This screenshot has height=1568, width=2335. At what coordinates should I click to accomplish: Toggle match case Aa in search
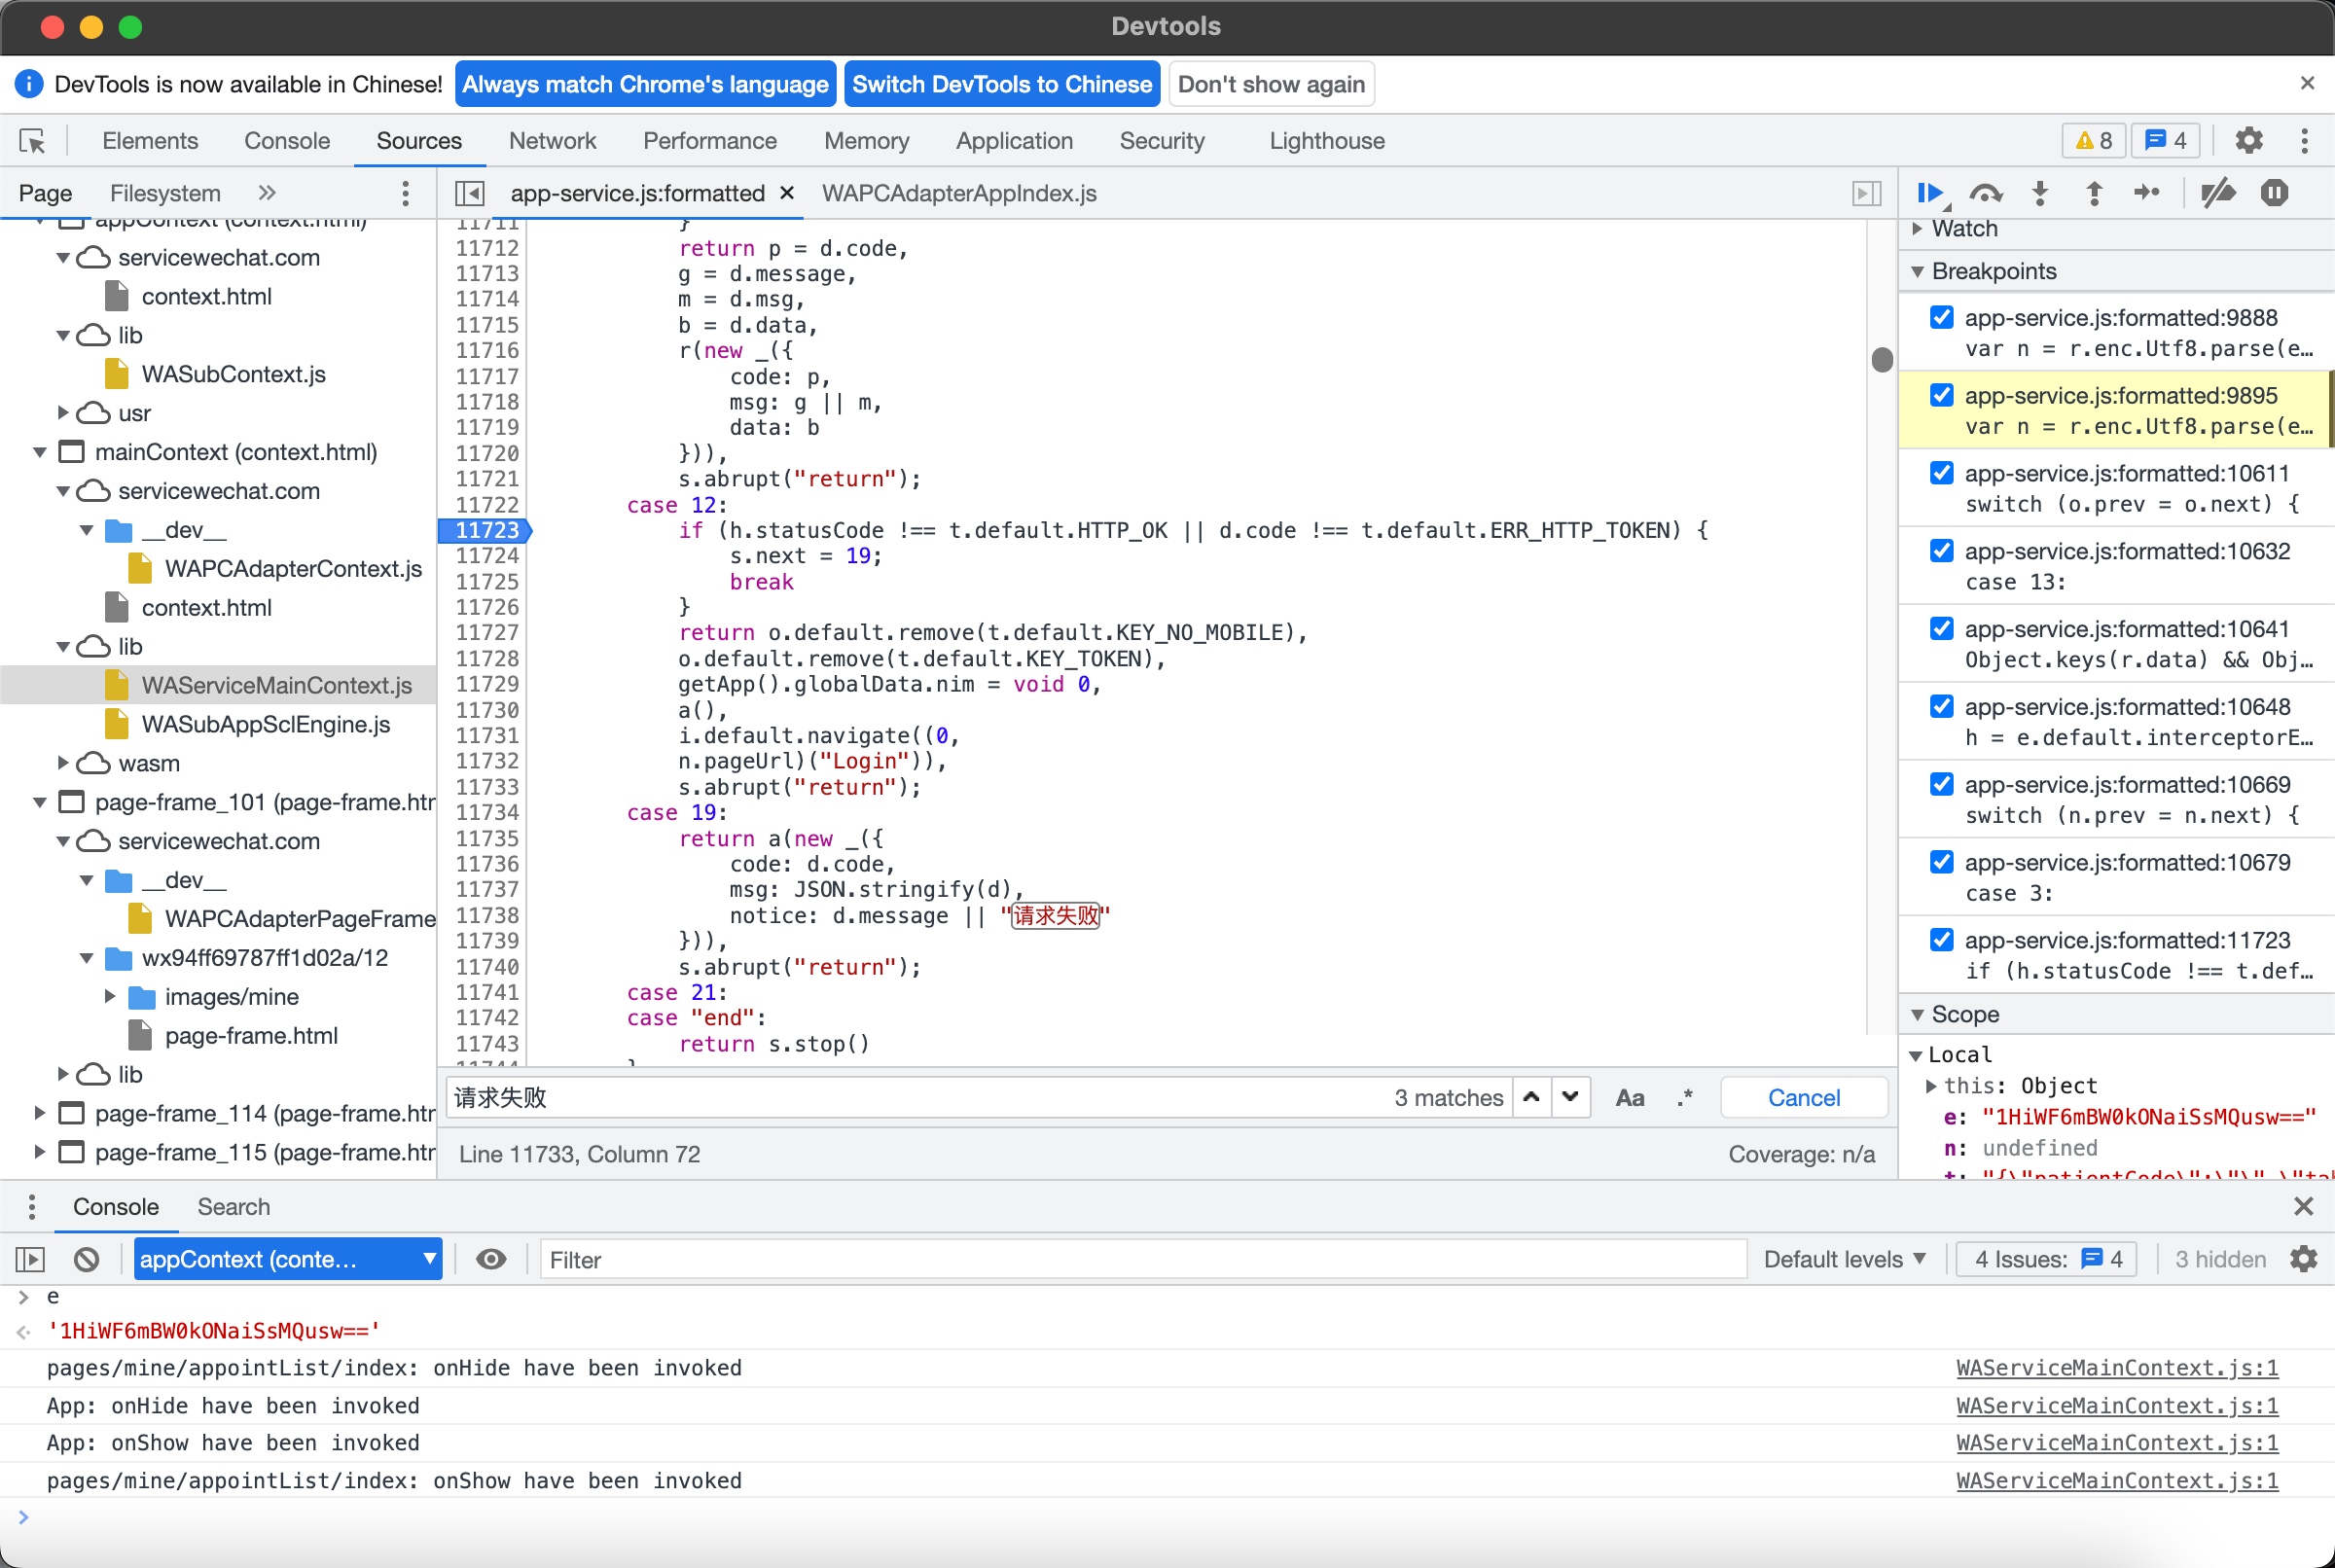1630,1097
